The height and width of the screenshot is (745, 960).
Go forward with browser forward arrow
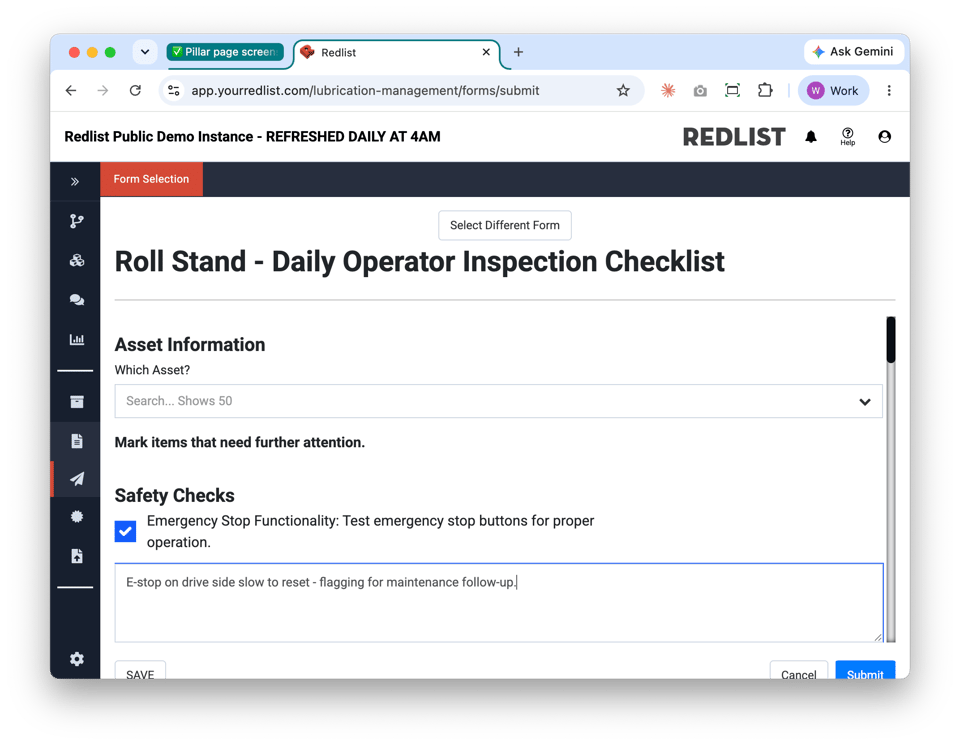(x=103, y=91)
